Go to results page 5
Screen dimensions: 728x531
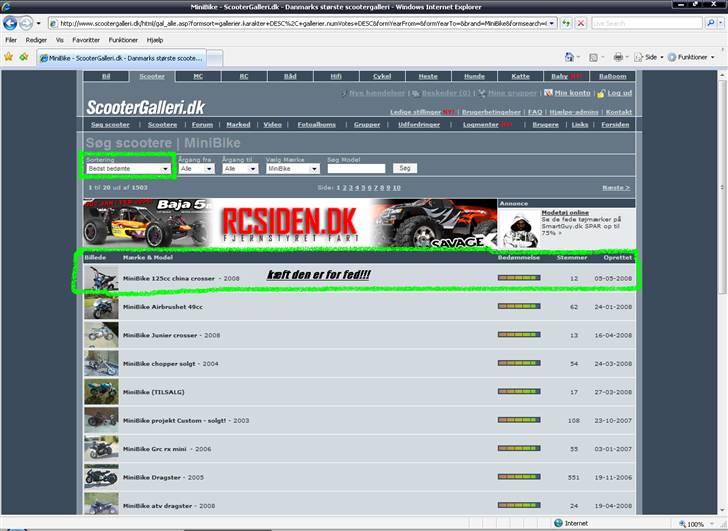click(x=363, y=188)
